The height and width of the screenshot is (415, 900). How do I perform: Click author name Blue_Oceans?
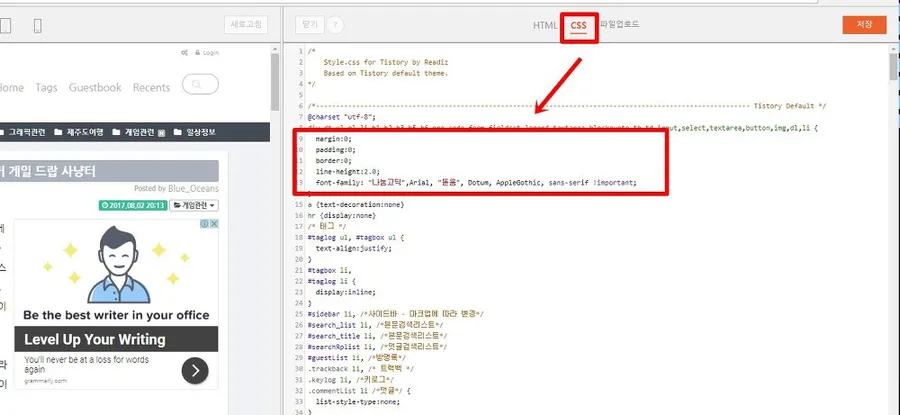pyautogui.click(x=193, y=188)
